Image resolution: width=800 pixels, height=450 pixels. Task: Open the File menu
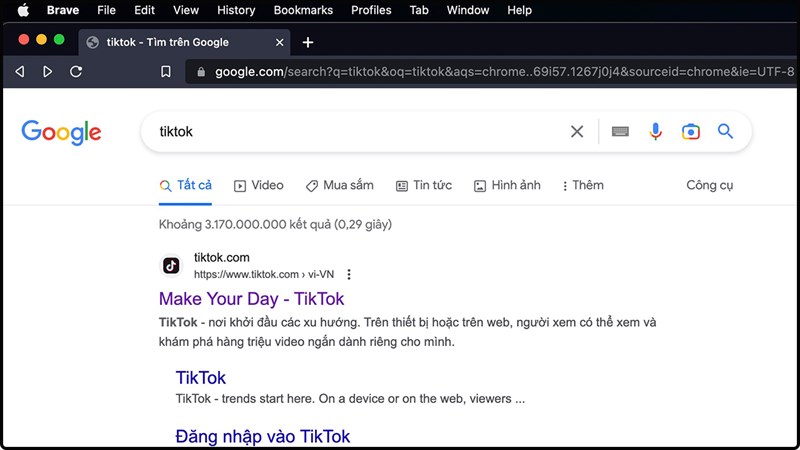pyautogui.click(x=106, y=10)
